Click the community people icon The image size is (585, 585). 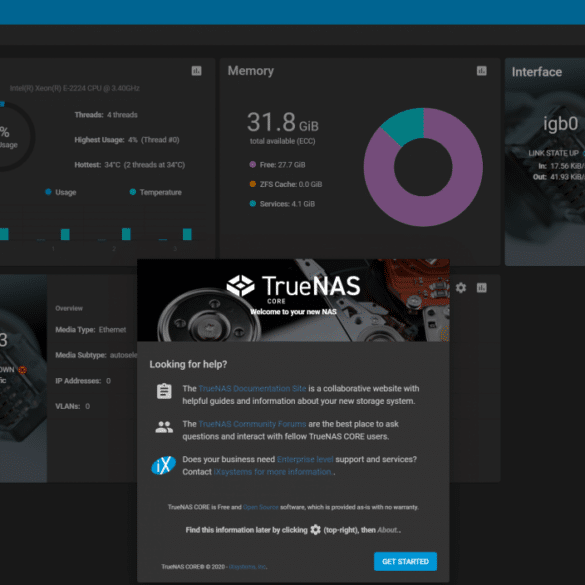coord(164,427)
